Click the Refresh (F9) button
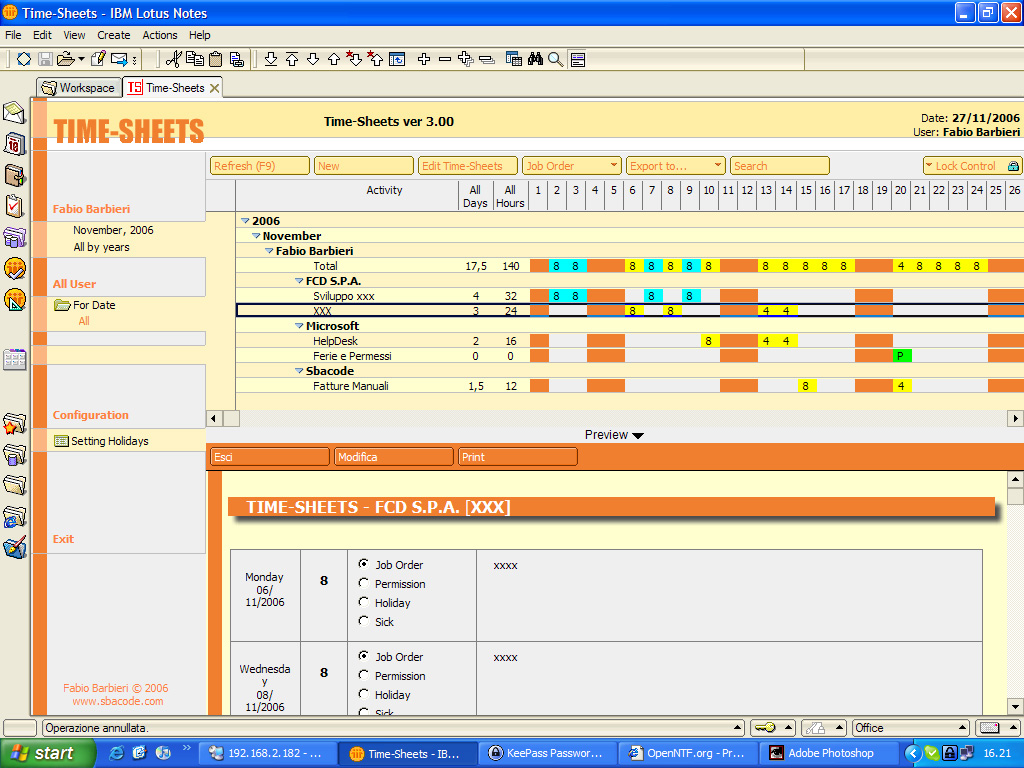The height and width of the screenshot is (768, 1024). [x=259, y=166]
